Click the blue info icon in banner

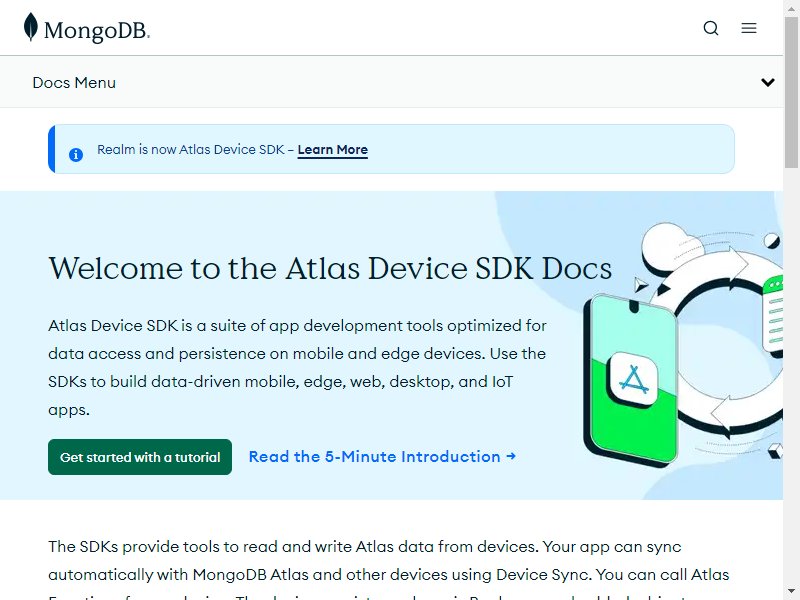click(x=76, y=155)
